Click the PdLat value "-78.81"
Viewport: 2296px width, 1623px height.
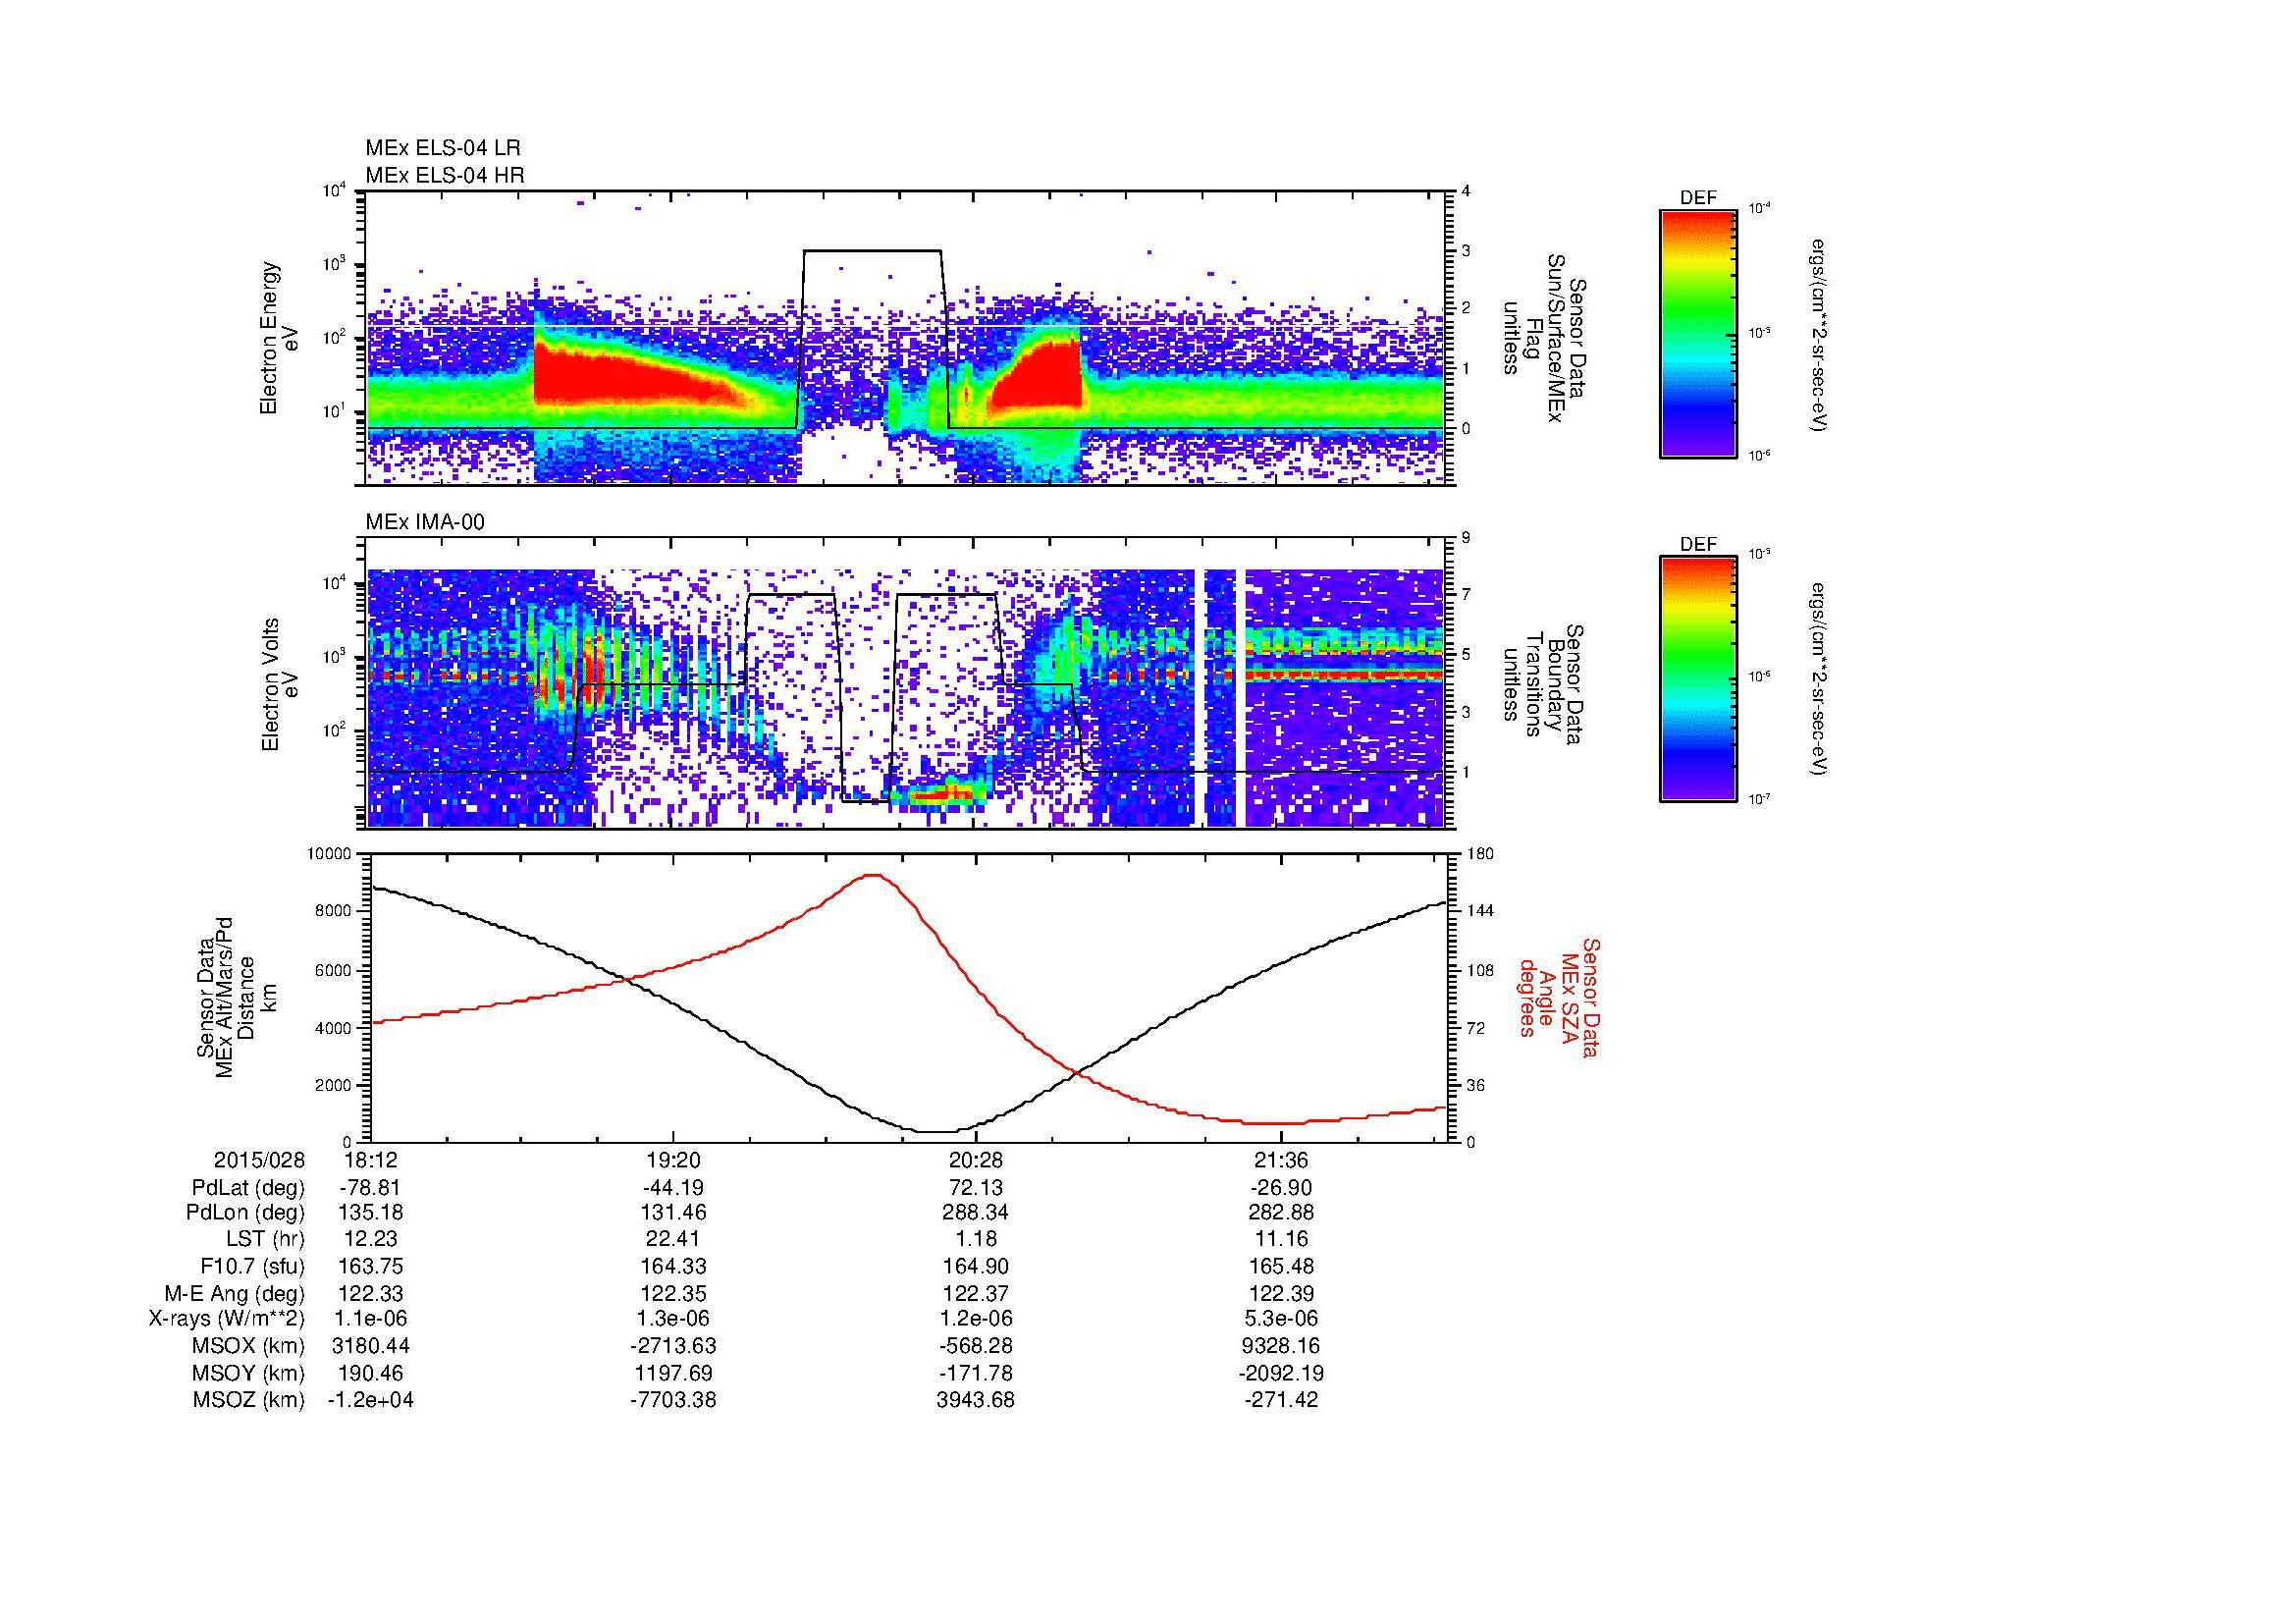coord(370,1188)
